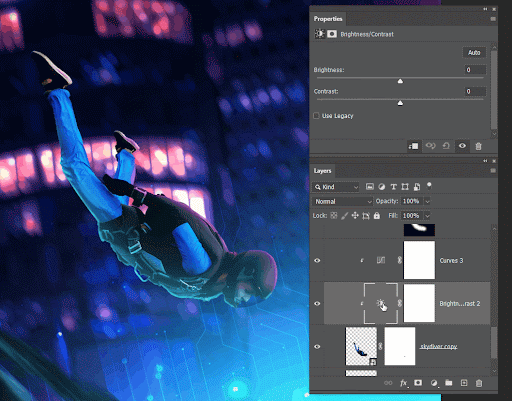Click the Brightness slider handle
Screen dimensions: 512x401
[400, 81]
